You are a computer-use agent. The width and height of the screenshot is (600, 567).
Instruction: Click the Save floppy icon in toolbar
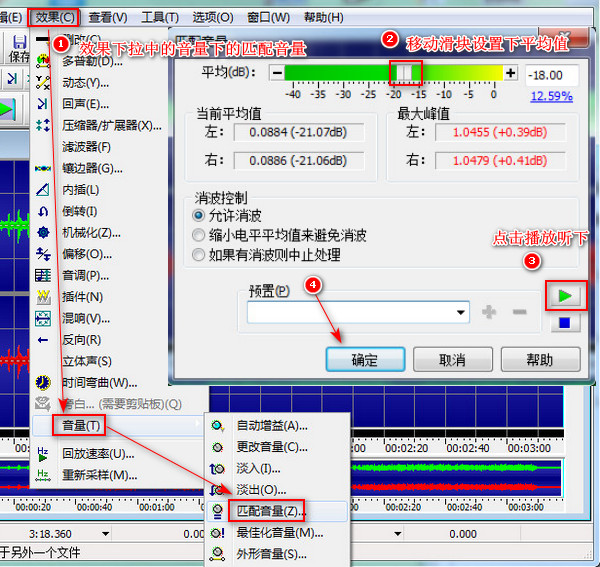click(x=19, y=42)
